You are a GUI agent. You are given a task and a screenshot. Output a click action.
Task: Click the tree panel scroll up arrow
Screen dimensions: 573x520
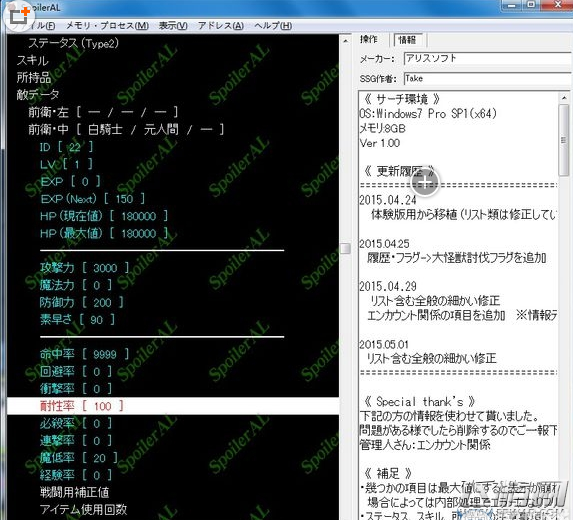point(345,41)
